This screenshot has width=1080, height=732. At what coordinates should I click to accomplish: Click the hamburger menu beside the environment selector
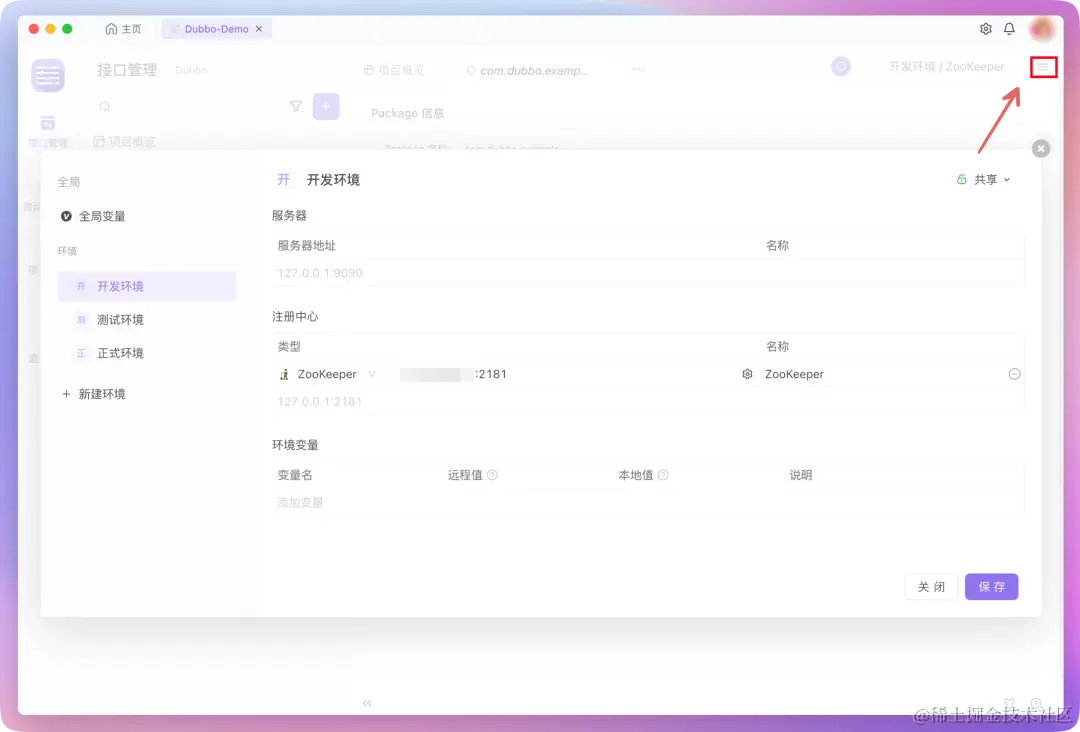[1043, 67]
